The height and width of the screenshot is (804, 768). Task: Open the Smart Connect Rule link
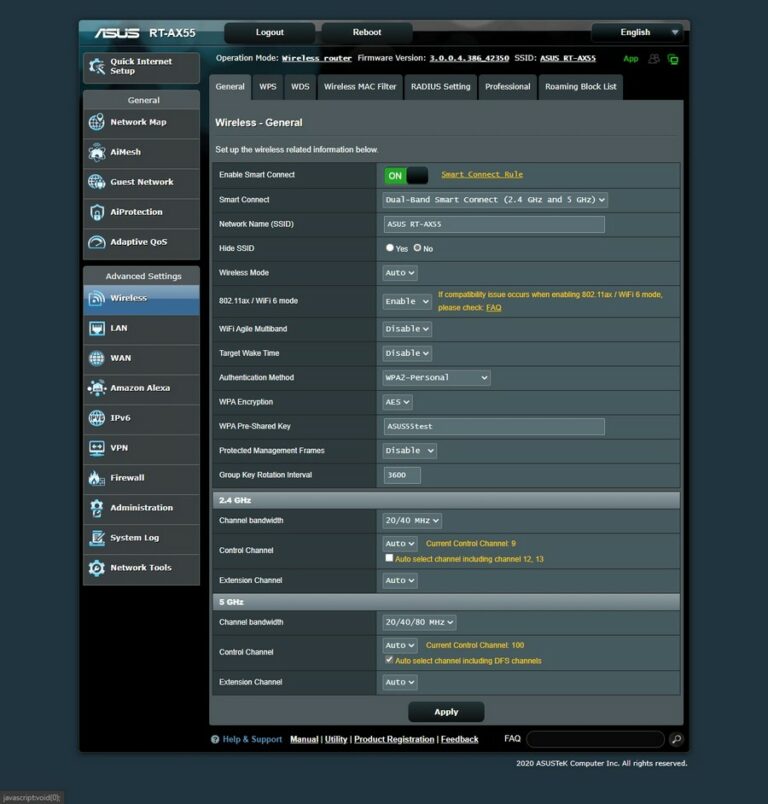(x=482, y=174)
